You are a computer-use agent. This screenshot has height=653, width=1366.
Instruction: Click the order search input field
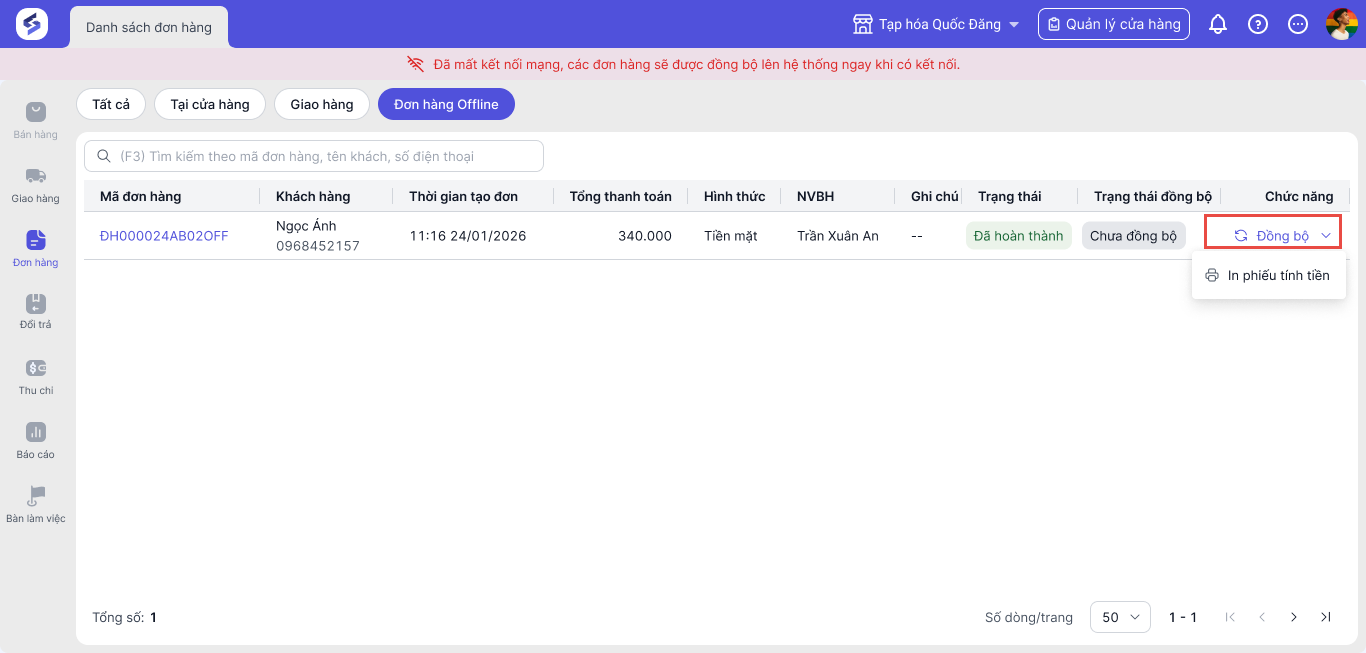coord(314,156)
